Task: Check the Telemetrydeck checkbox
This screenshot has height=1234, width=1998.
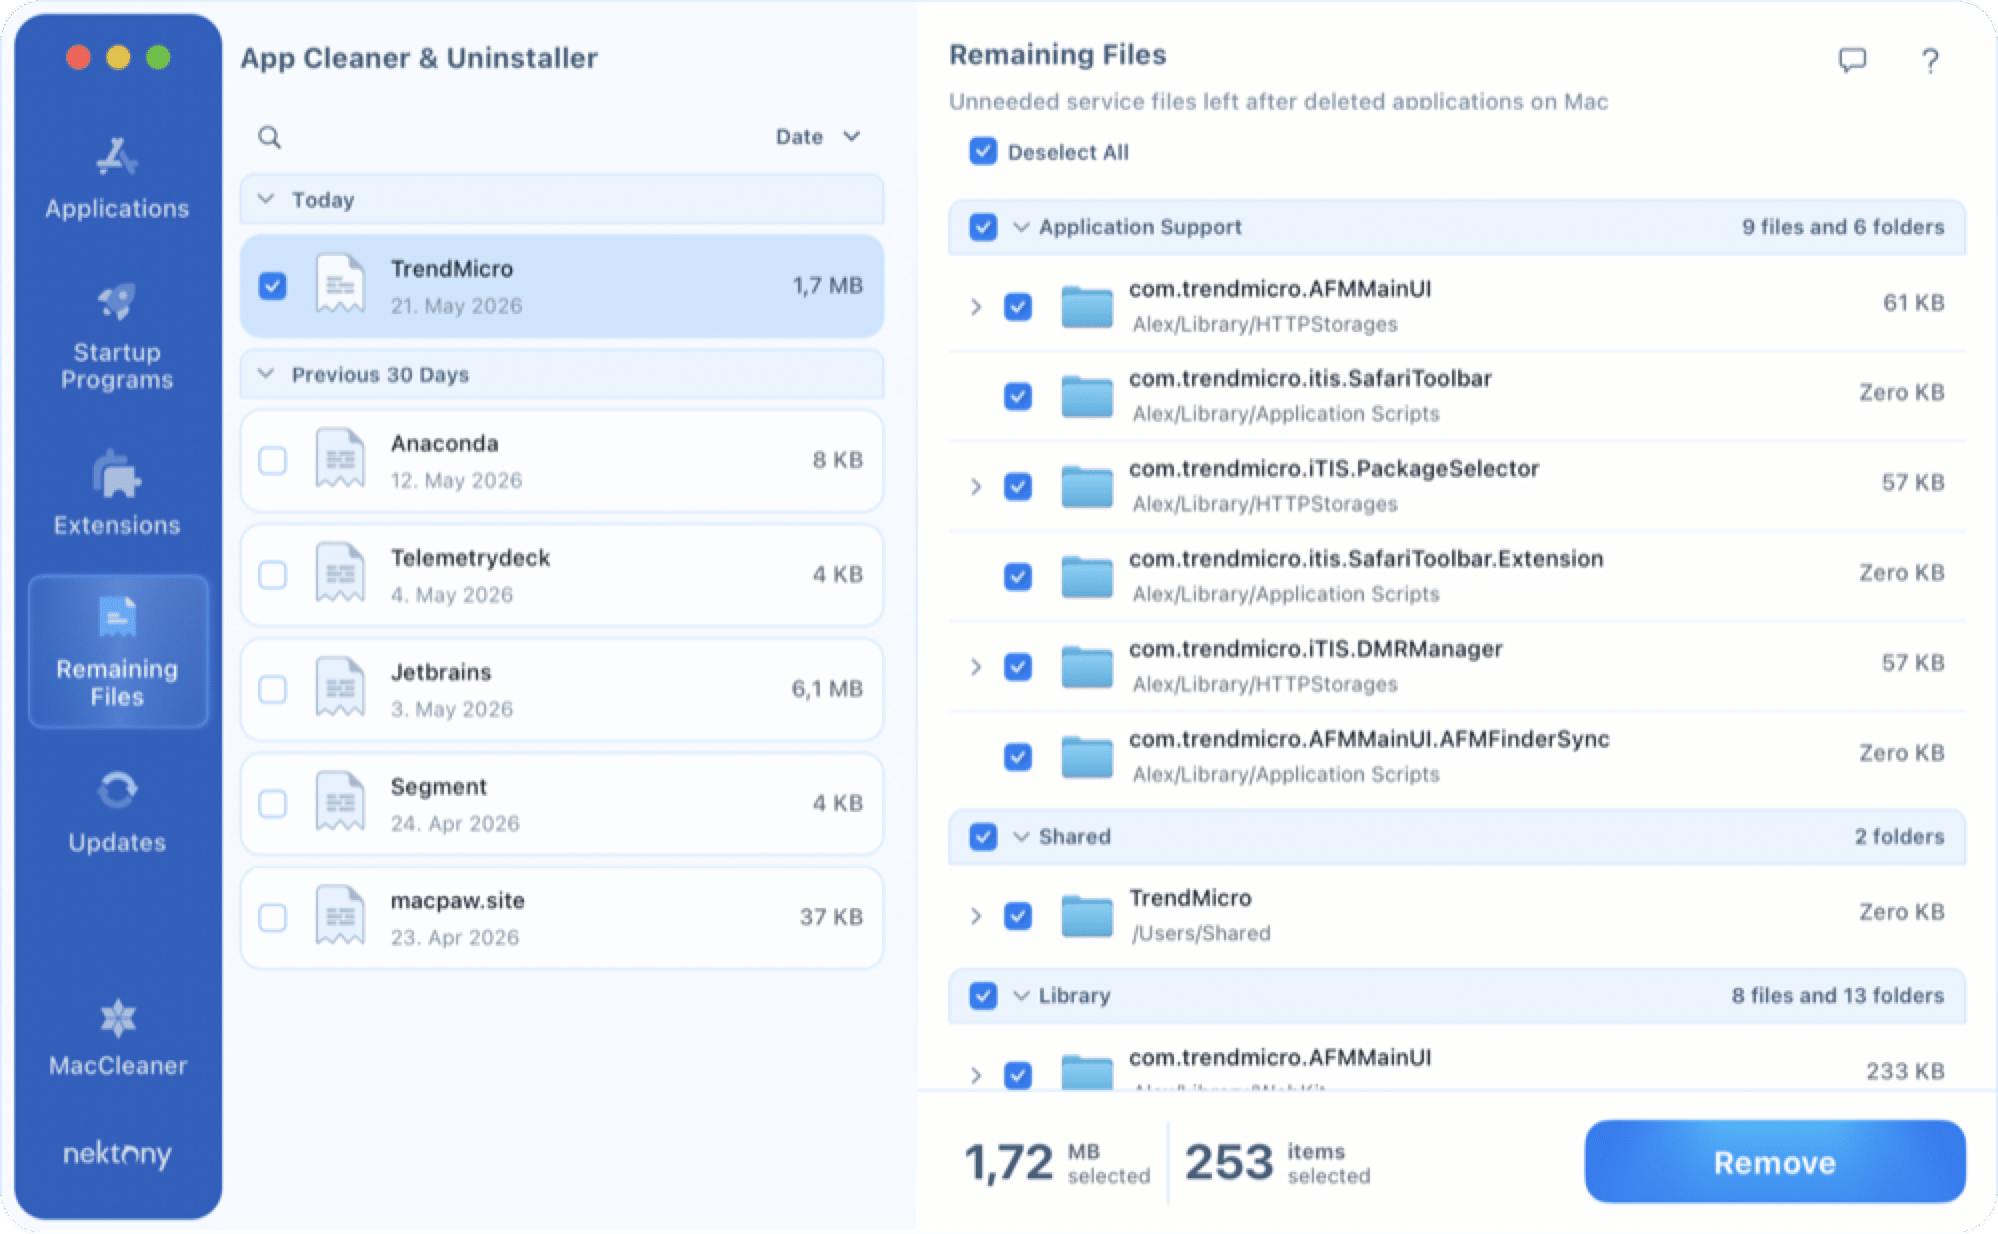Action: click(x=272, y=574)
